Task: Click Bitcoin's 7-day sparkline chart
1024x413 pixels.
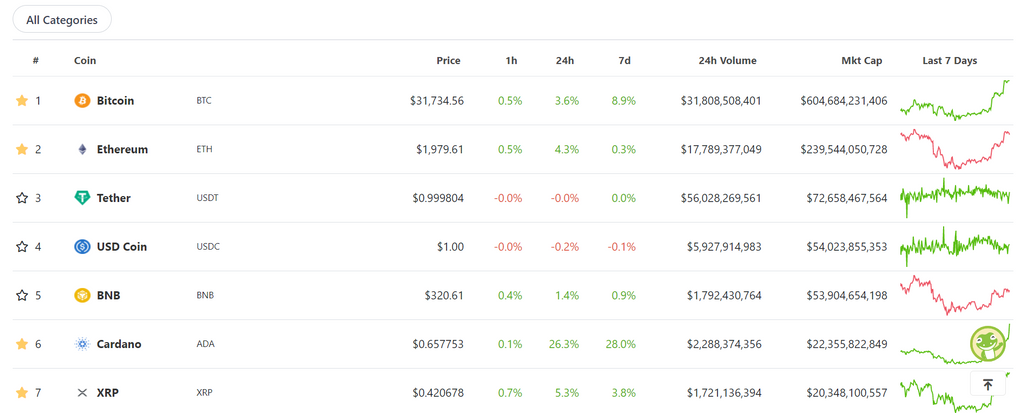Action: [955, 100]
